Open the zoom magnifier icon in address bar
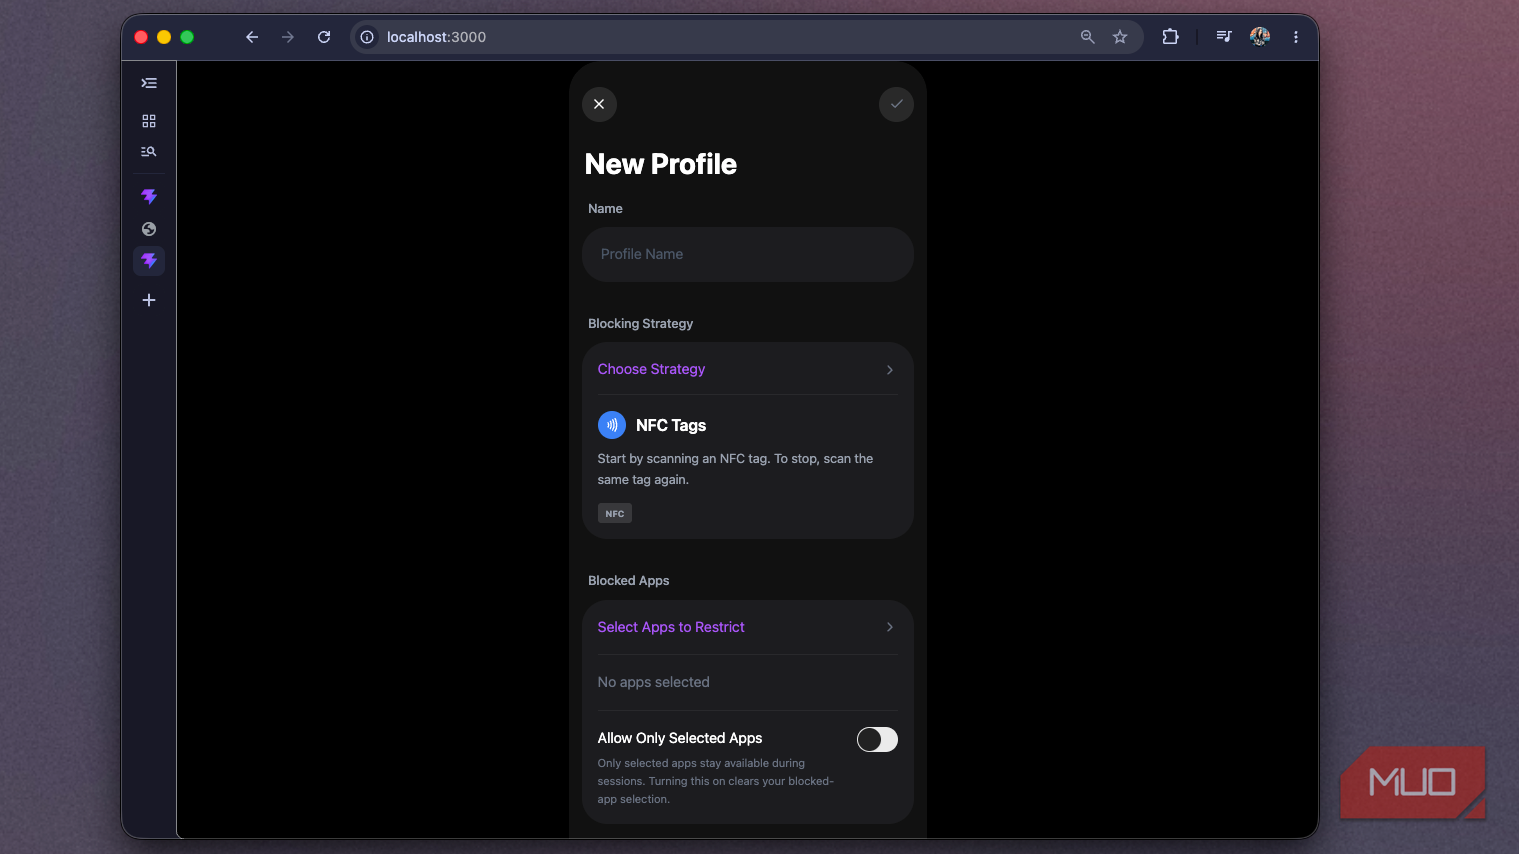 (x=1088, y=37)
